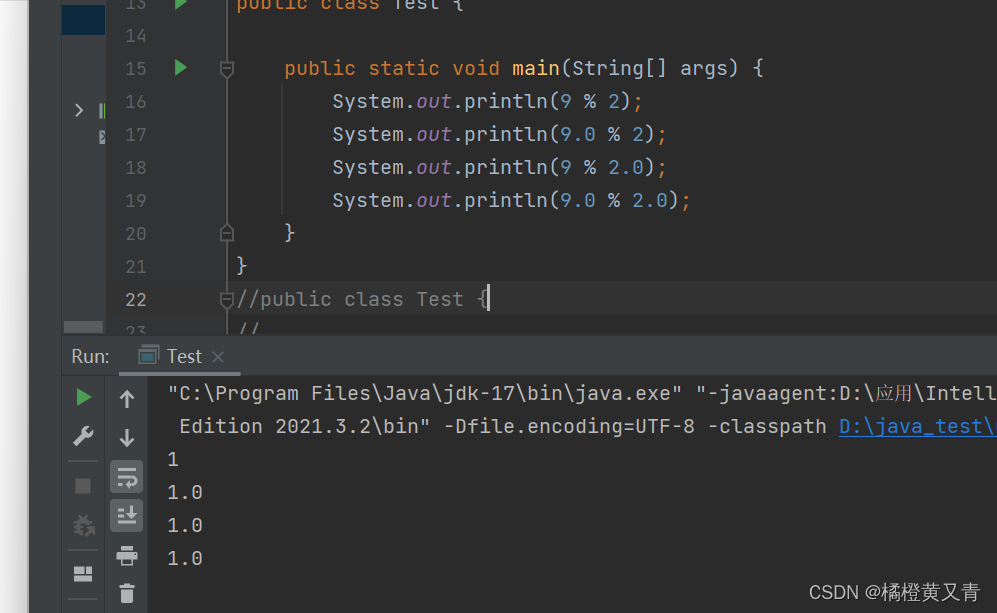Click the Run: panel label
This screenshot has height=613, width=997.
point(90,356)
